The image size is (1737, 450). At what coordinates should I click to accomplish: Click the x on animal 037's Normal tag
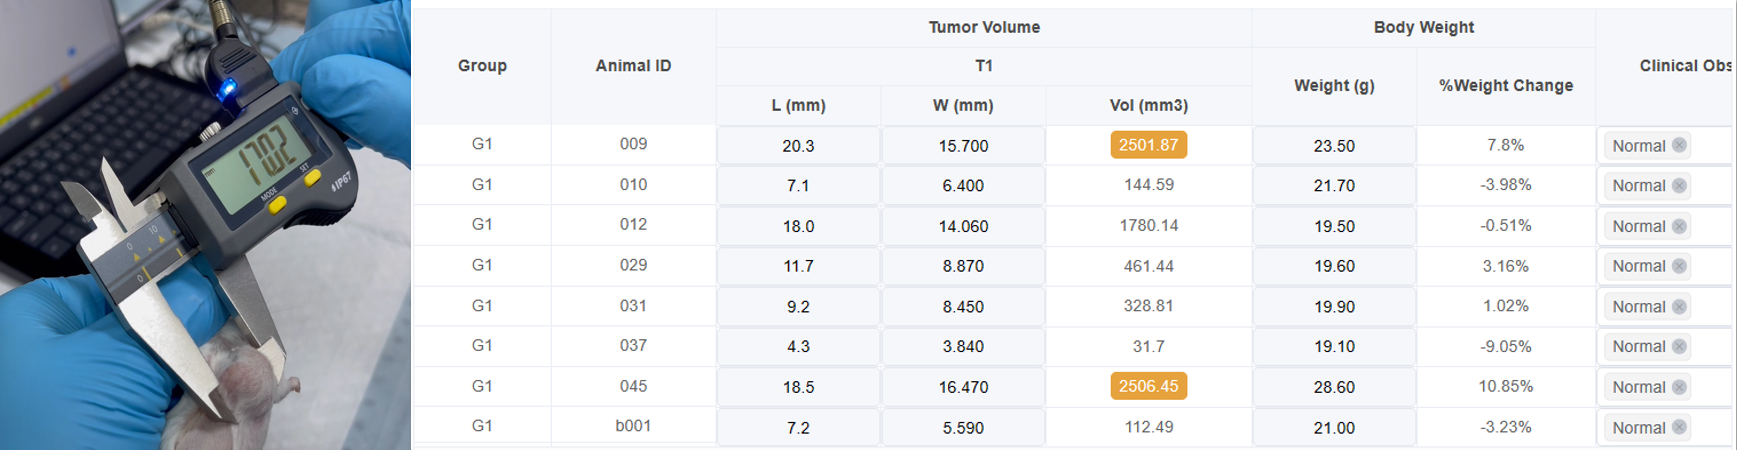(1679, 346)
